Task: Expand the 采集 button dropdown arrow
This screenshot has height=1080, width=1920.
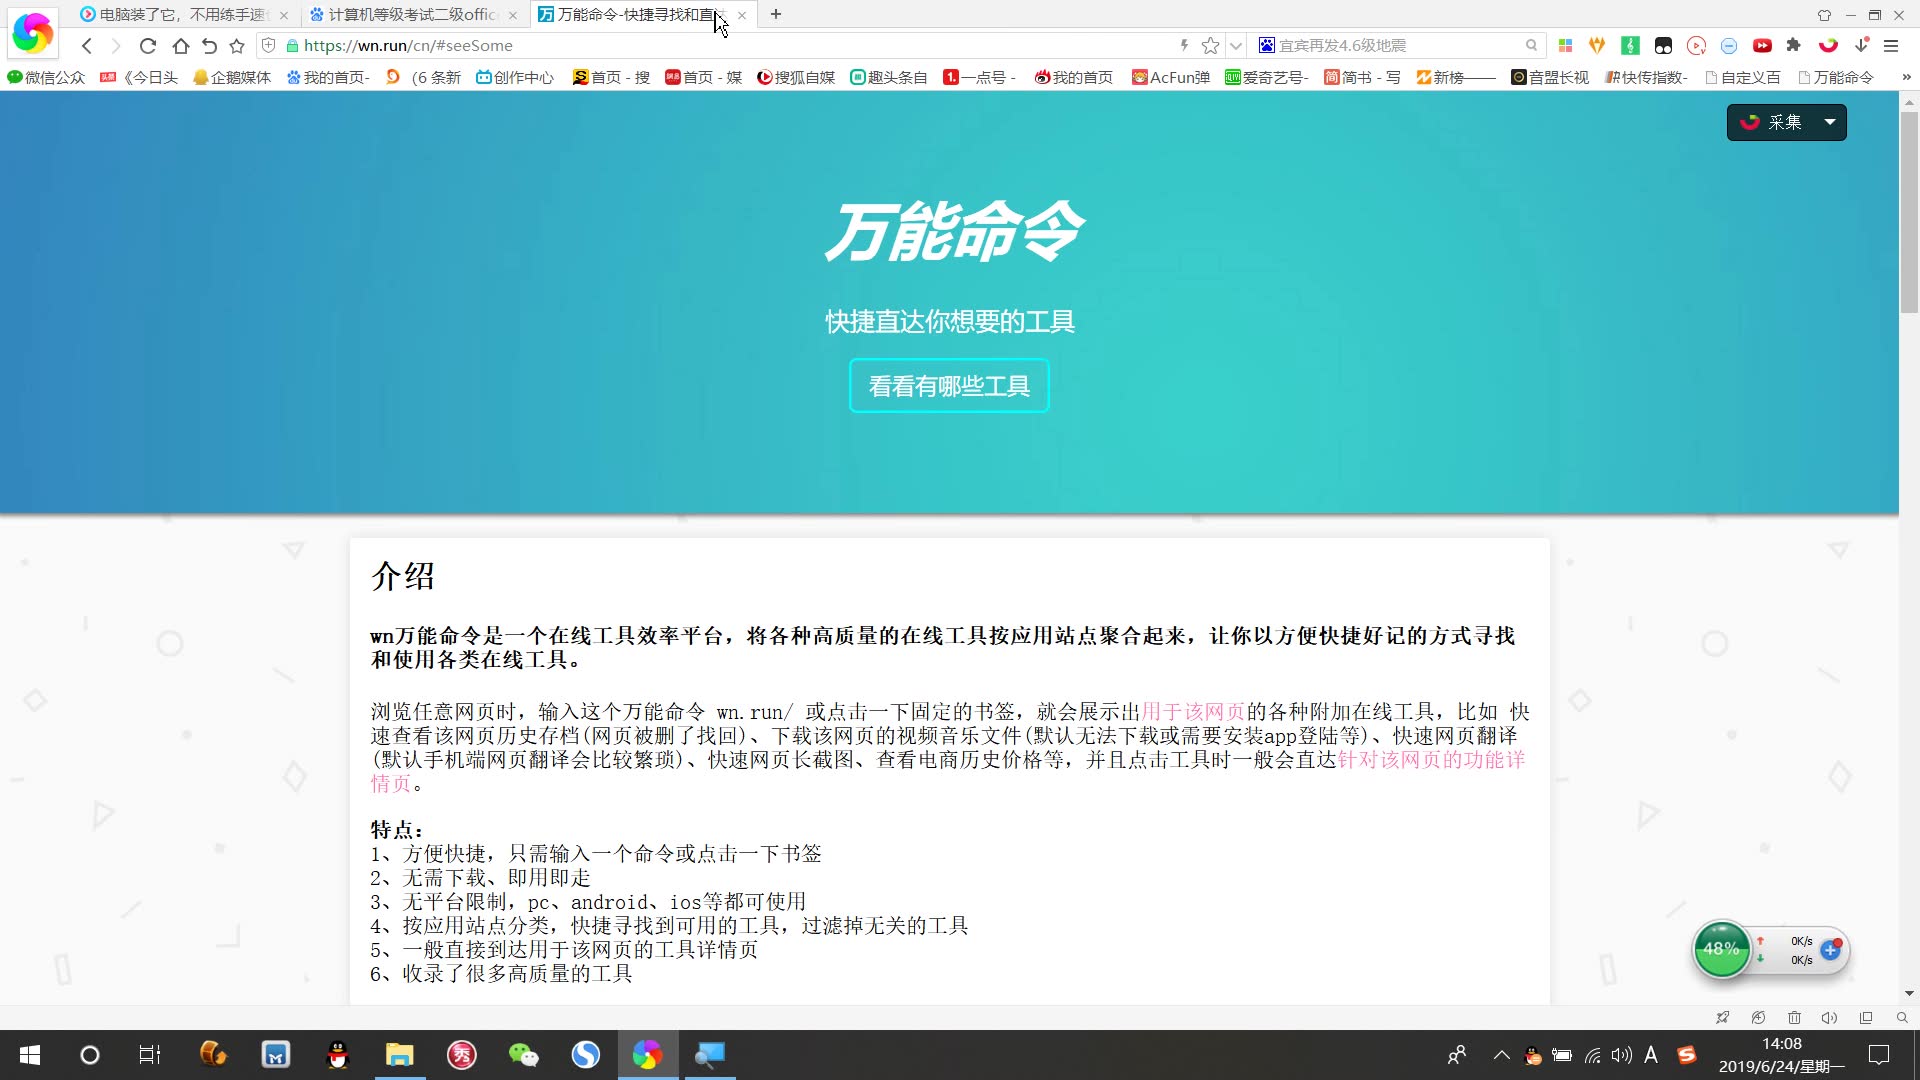Action: pyautogui.click(x=1830, y=122)
